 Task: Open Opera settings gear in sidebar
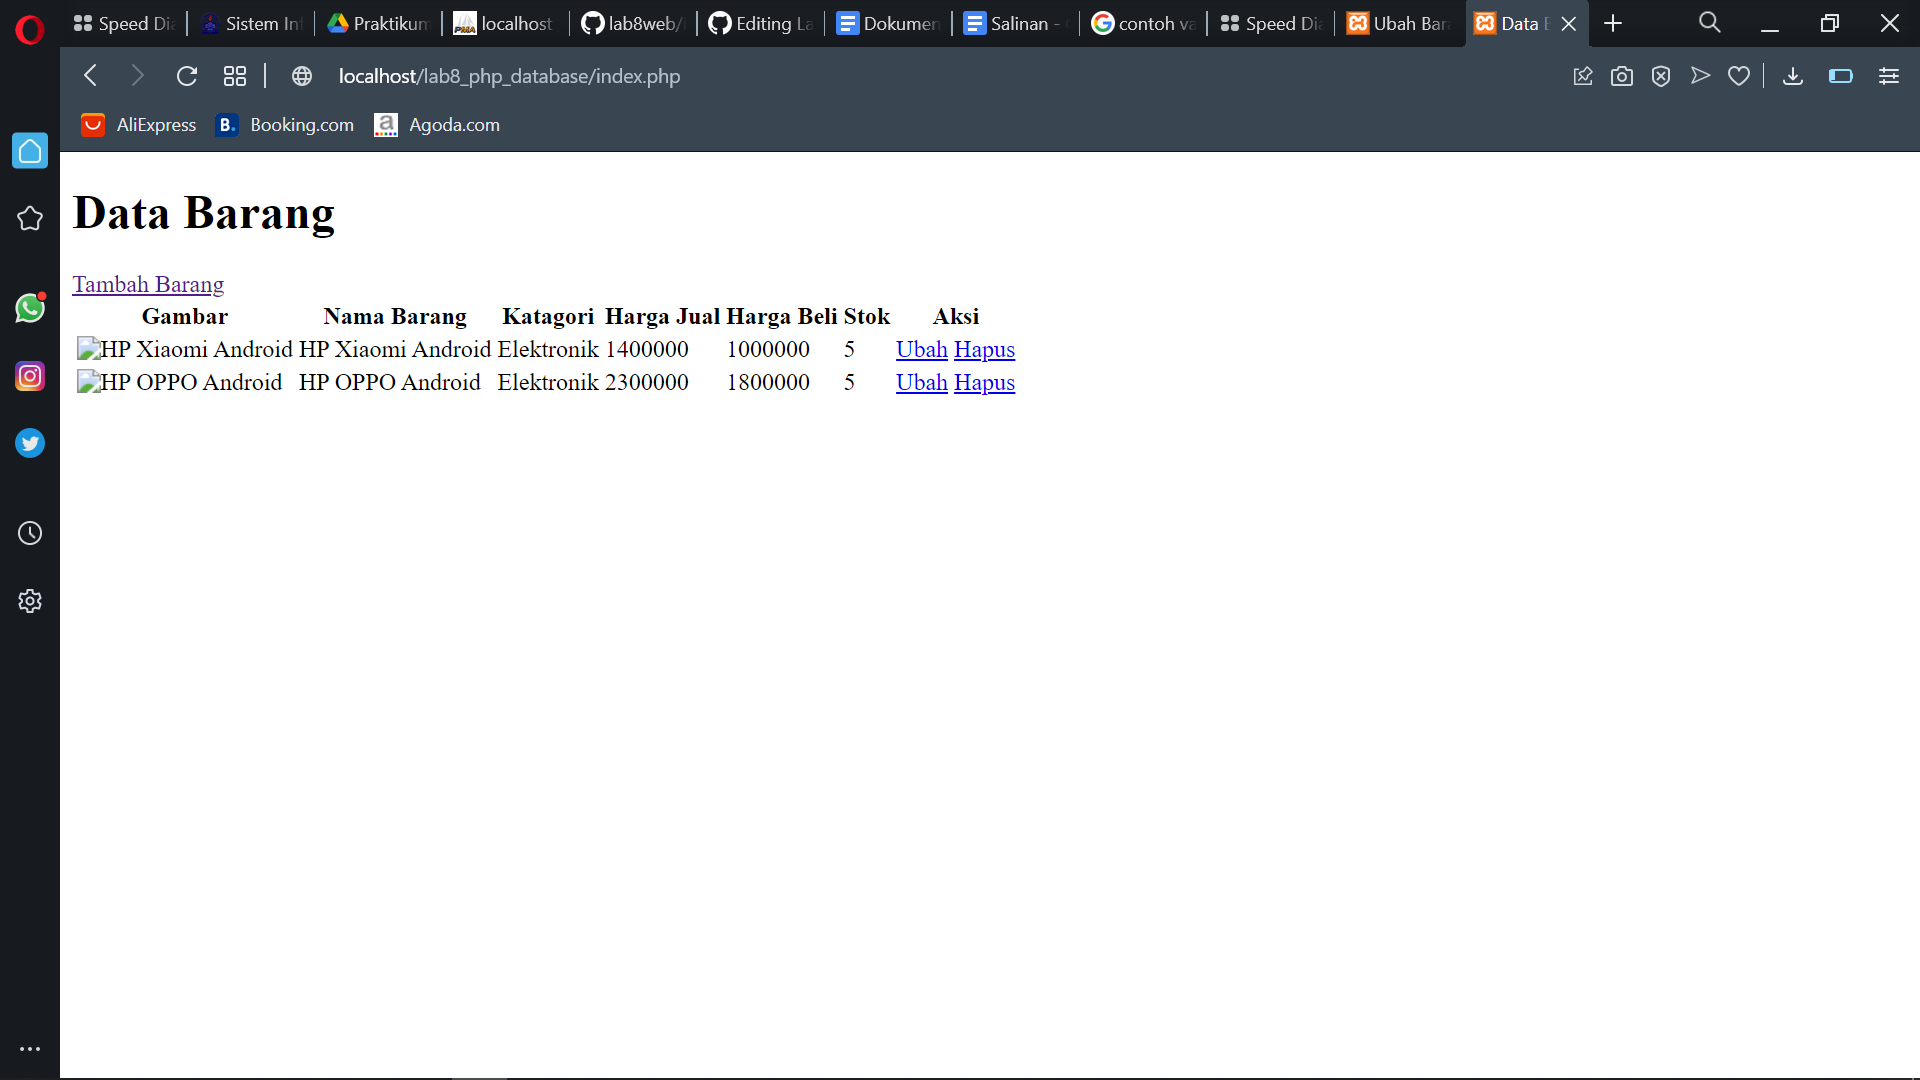point(30,601)
